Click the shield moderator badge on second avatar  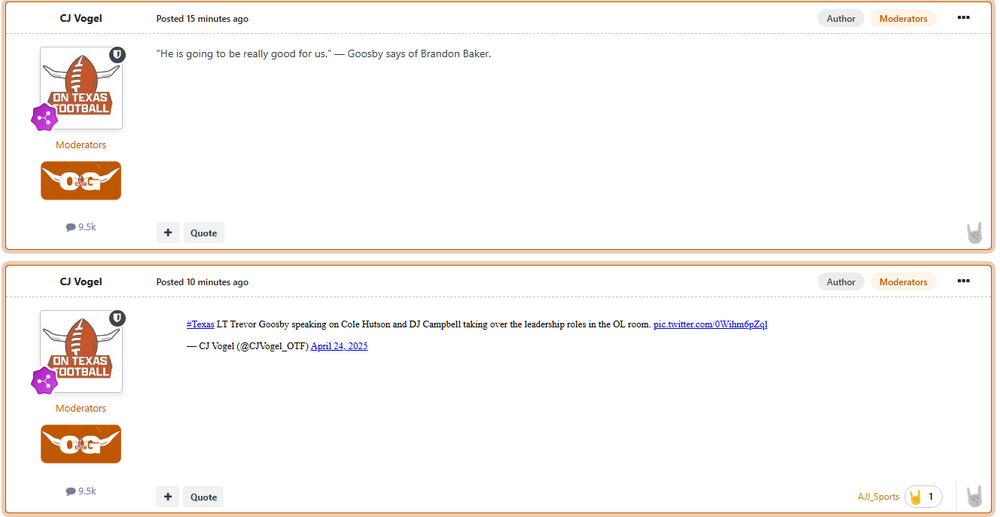(x=117, y=318)
